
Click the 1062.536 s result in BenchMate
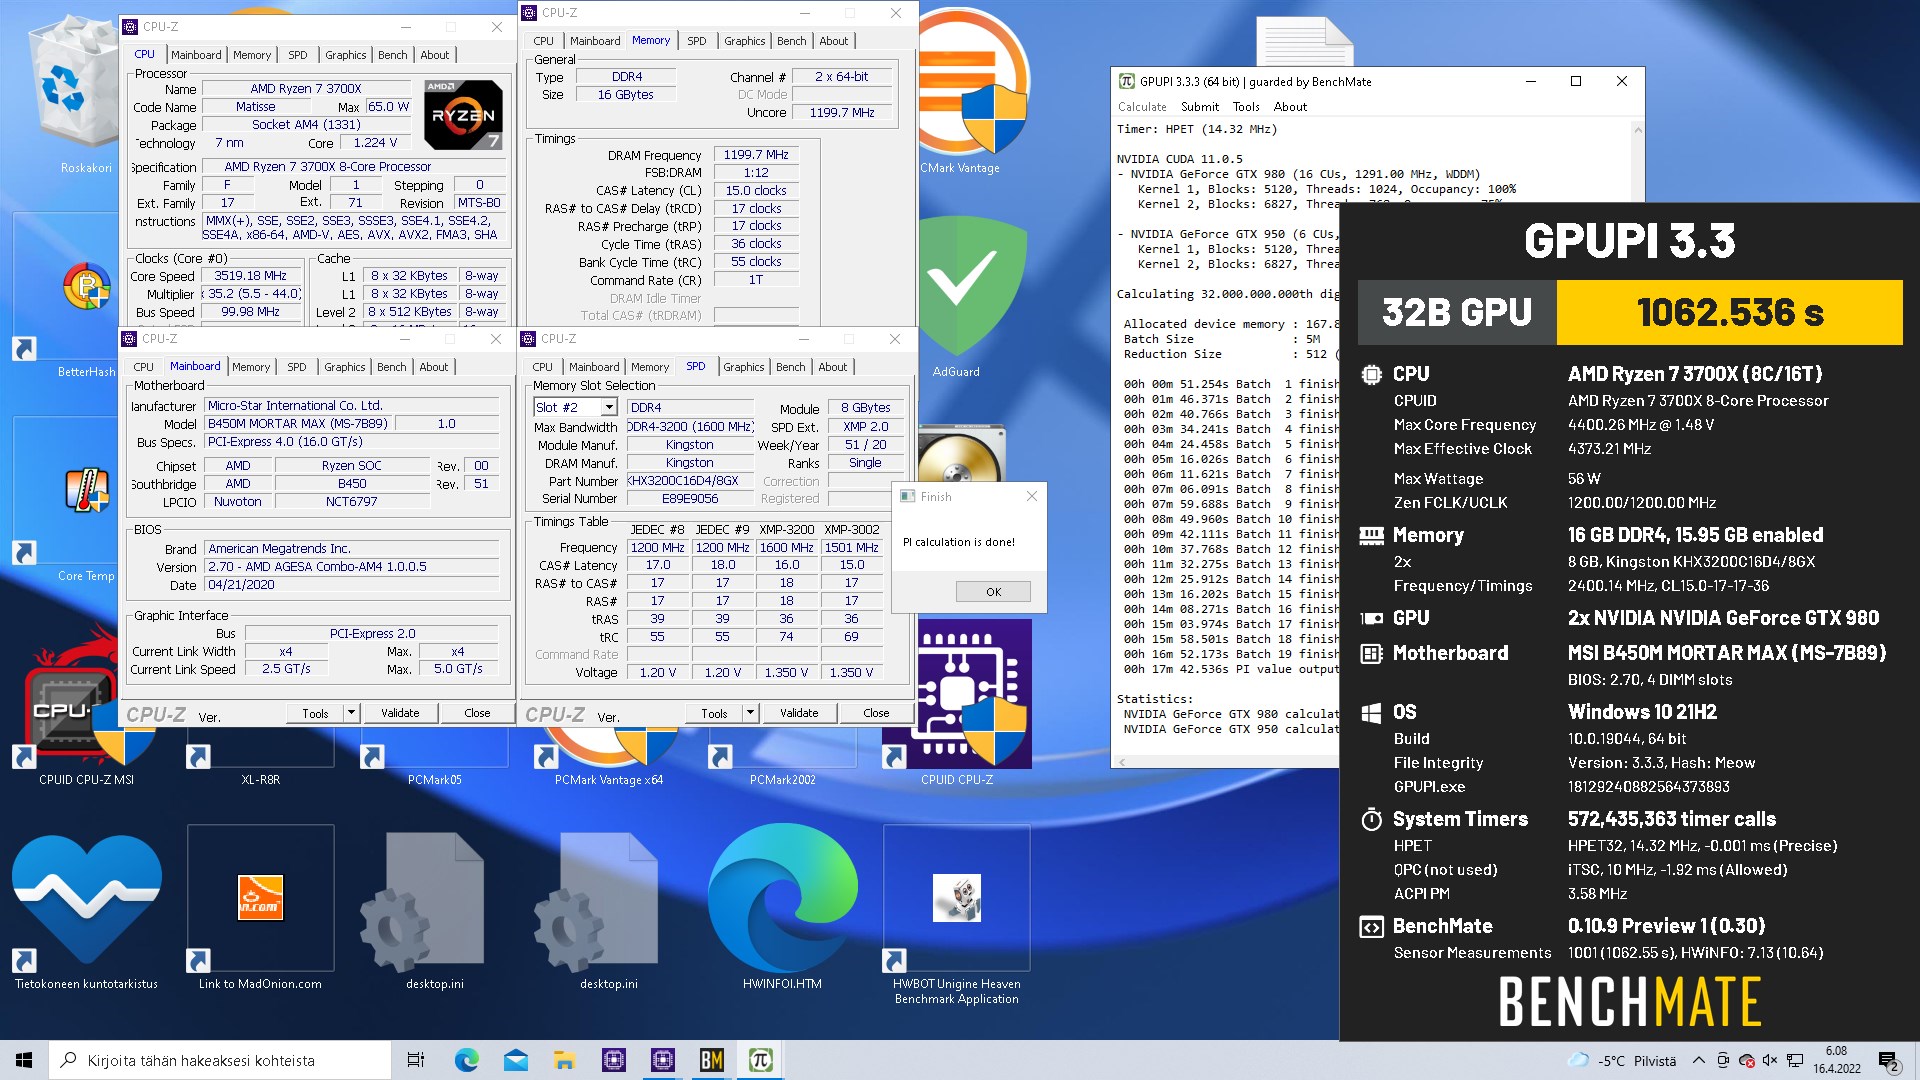[x=1730, y=313]
